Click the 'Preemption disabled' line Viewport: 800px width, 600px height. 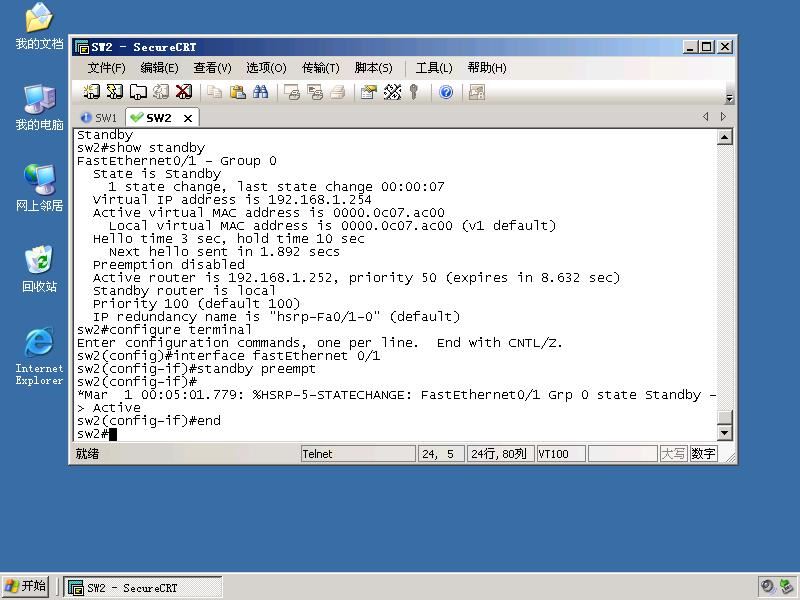[169, 265]
